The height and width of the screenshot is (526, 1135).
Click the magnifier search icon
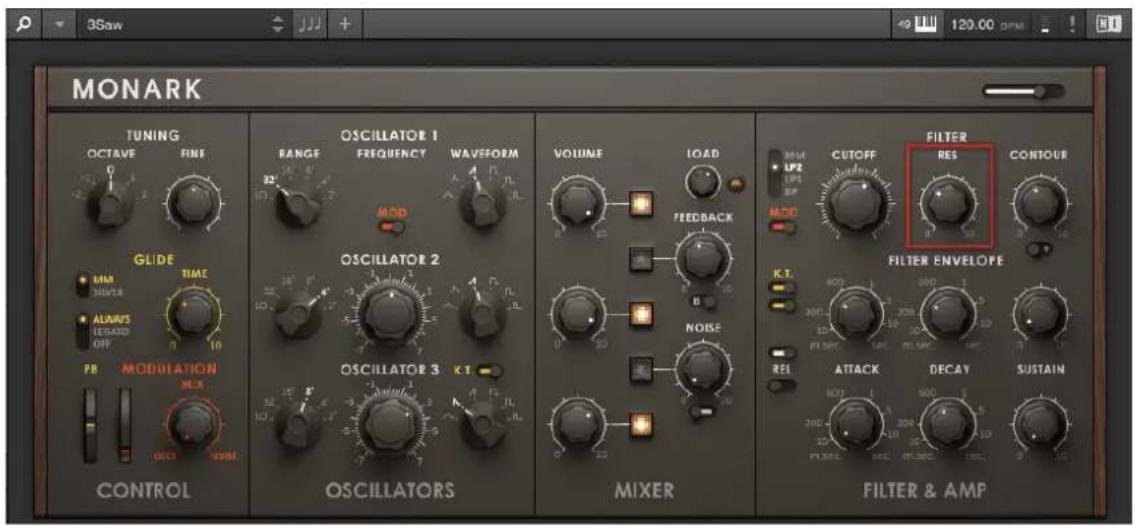(26, 24)
